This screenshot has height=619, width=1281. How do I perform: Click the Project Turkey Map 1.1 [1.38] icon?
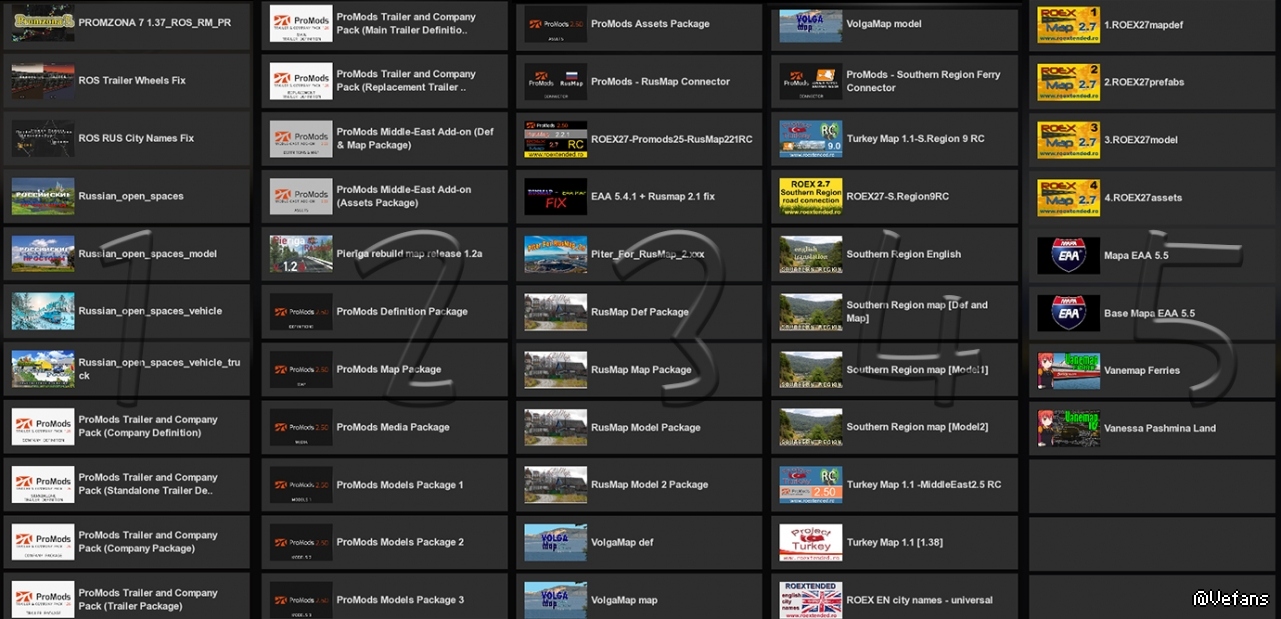811,542
